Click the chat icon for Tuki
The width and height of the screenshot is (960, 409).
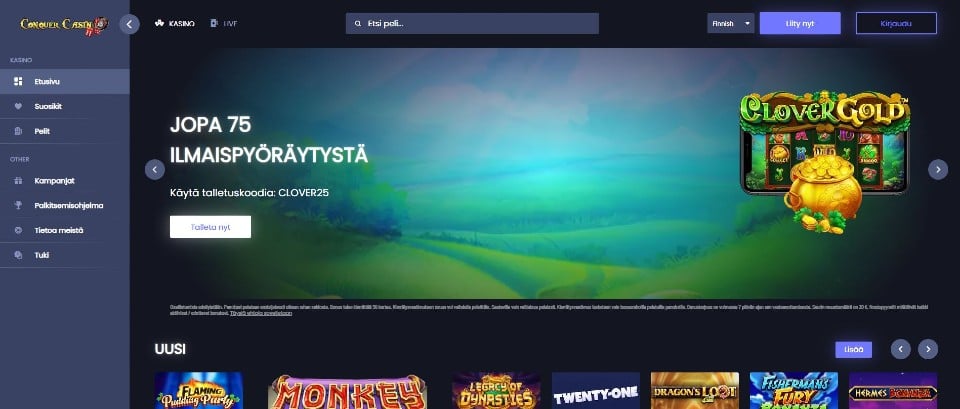click(x=18, y=255)
